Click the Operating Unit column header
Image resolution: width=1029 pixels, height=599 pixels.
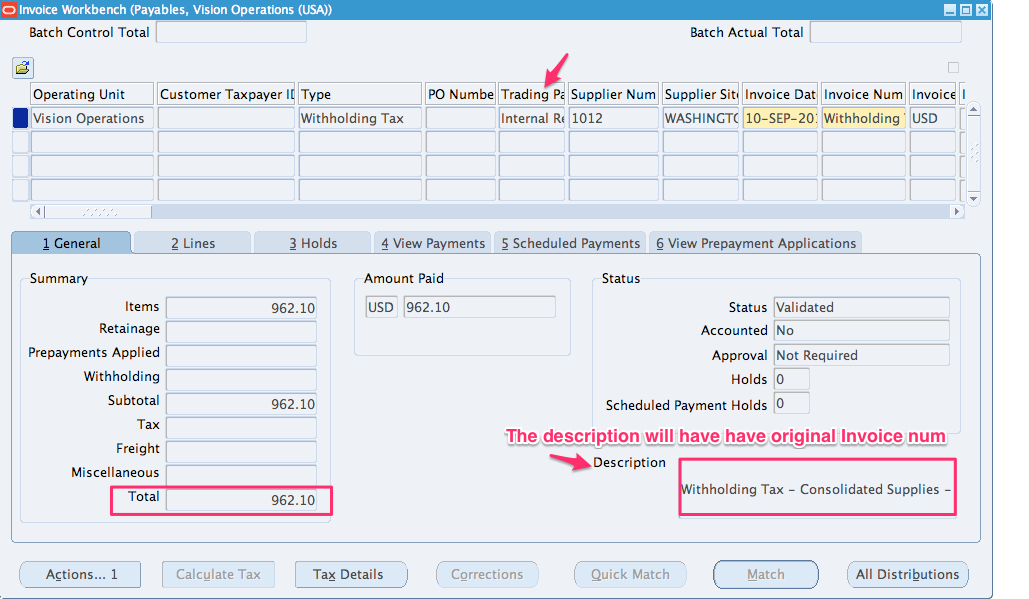tap(92, 94)
